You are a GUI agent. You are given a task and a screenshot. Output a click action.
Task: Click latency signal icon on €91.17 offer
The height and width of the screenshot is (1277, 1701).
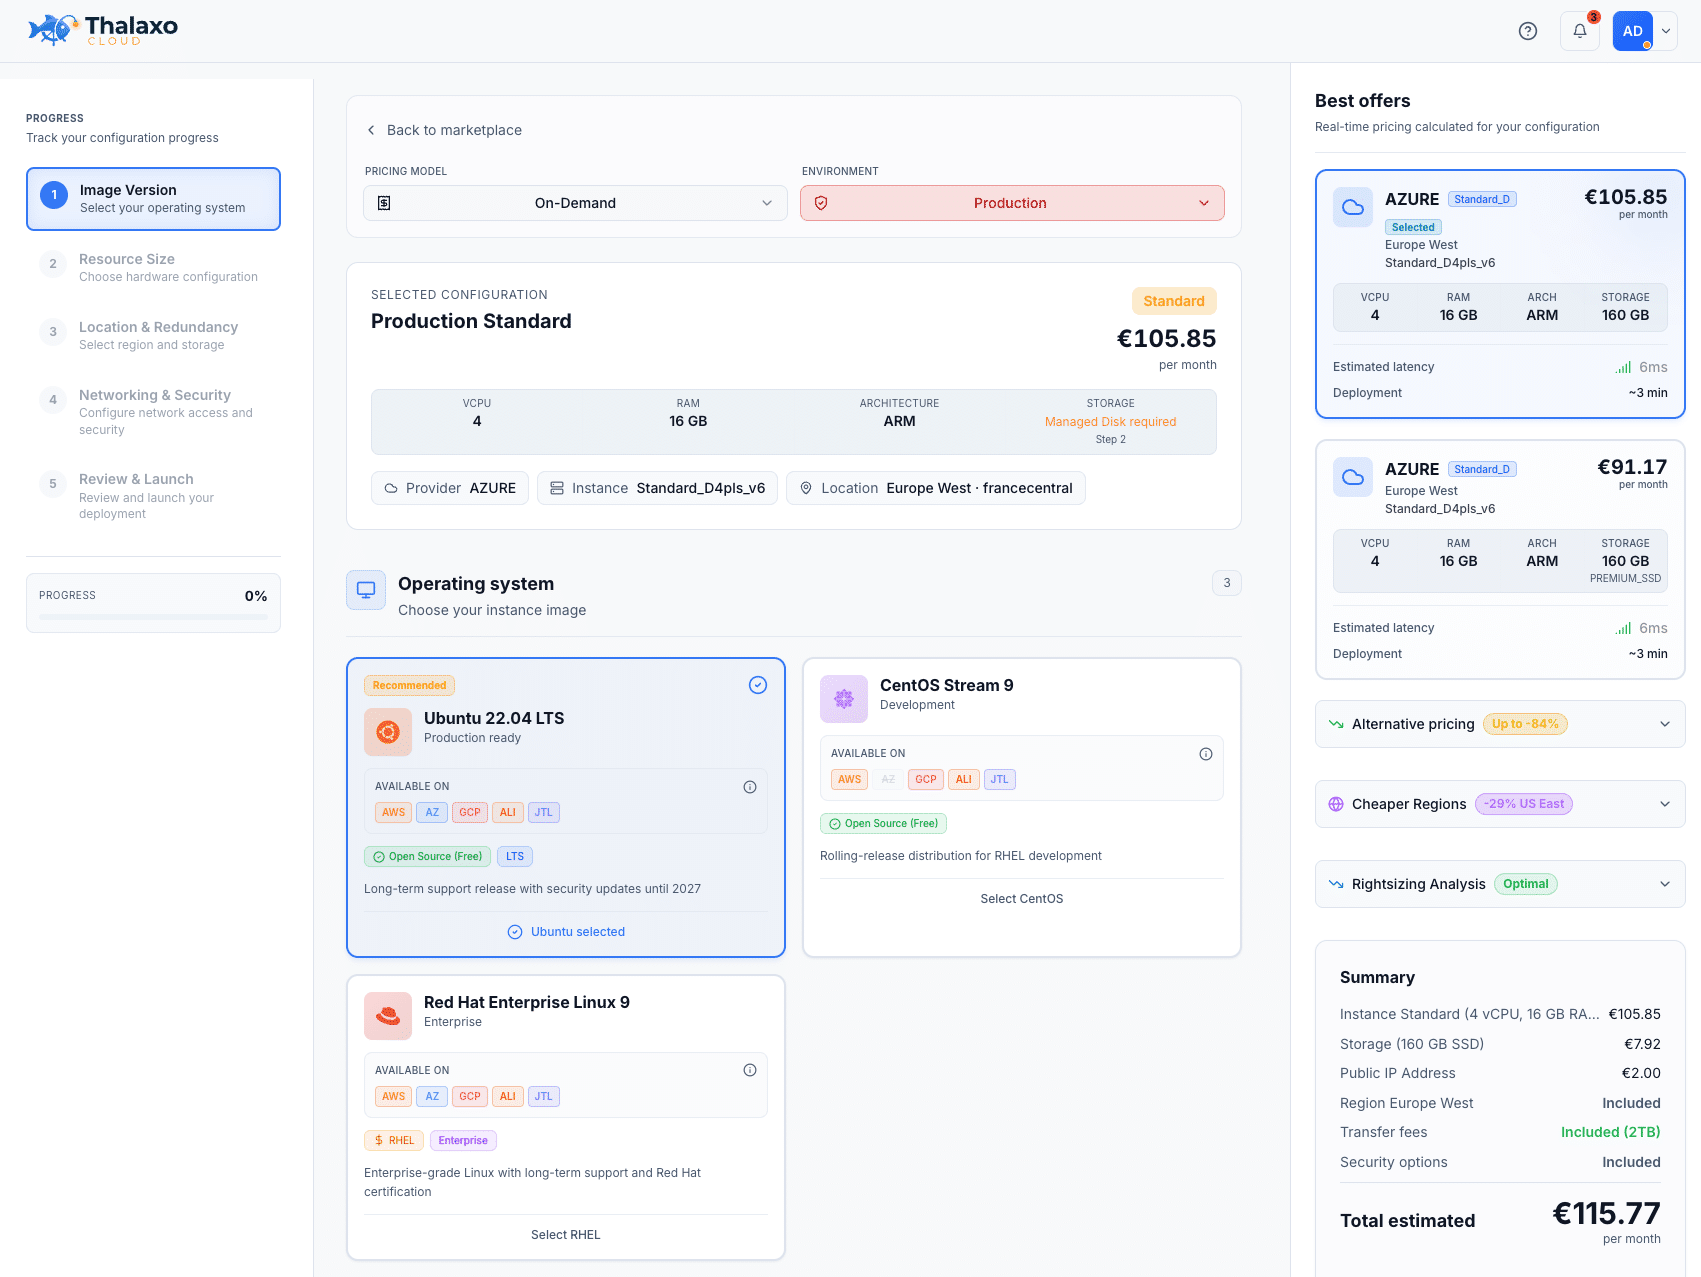point(1623,628)
